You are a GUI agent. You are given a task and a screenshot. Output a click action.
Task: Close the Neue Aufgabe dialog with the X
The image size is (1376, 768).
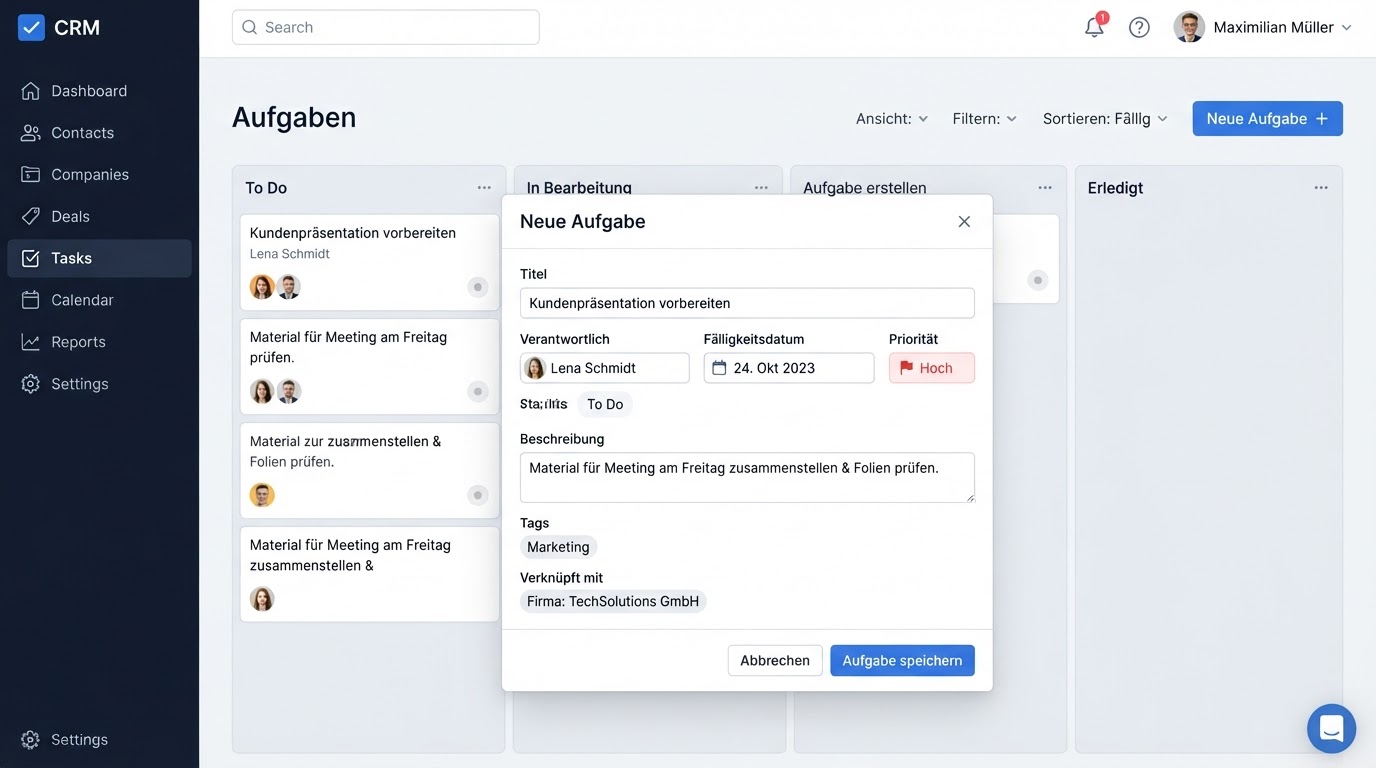[964, 222]
